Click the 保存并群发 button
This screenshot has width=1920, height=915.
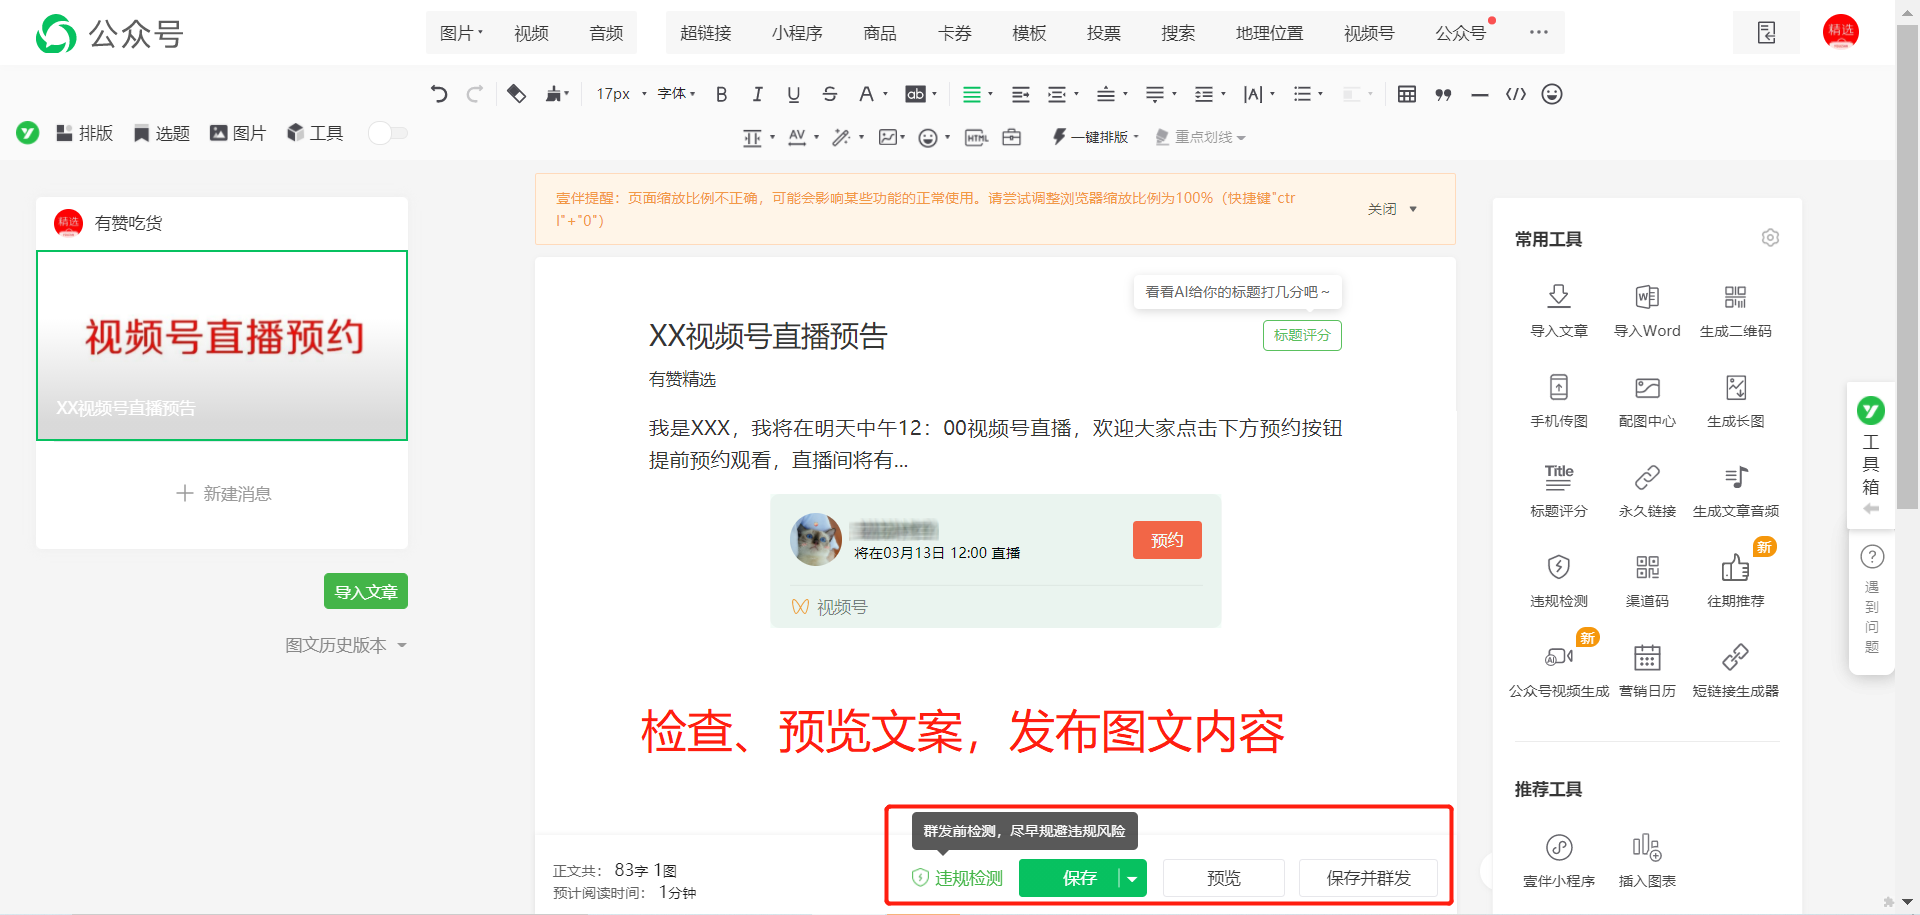tap(1368, 878)
